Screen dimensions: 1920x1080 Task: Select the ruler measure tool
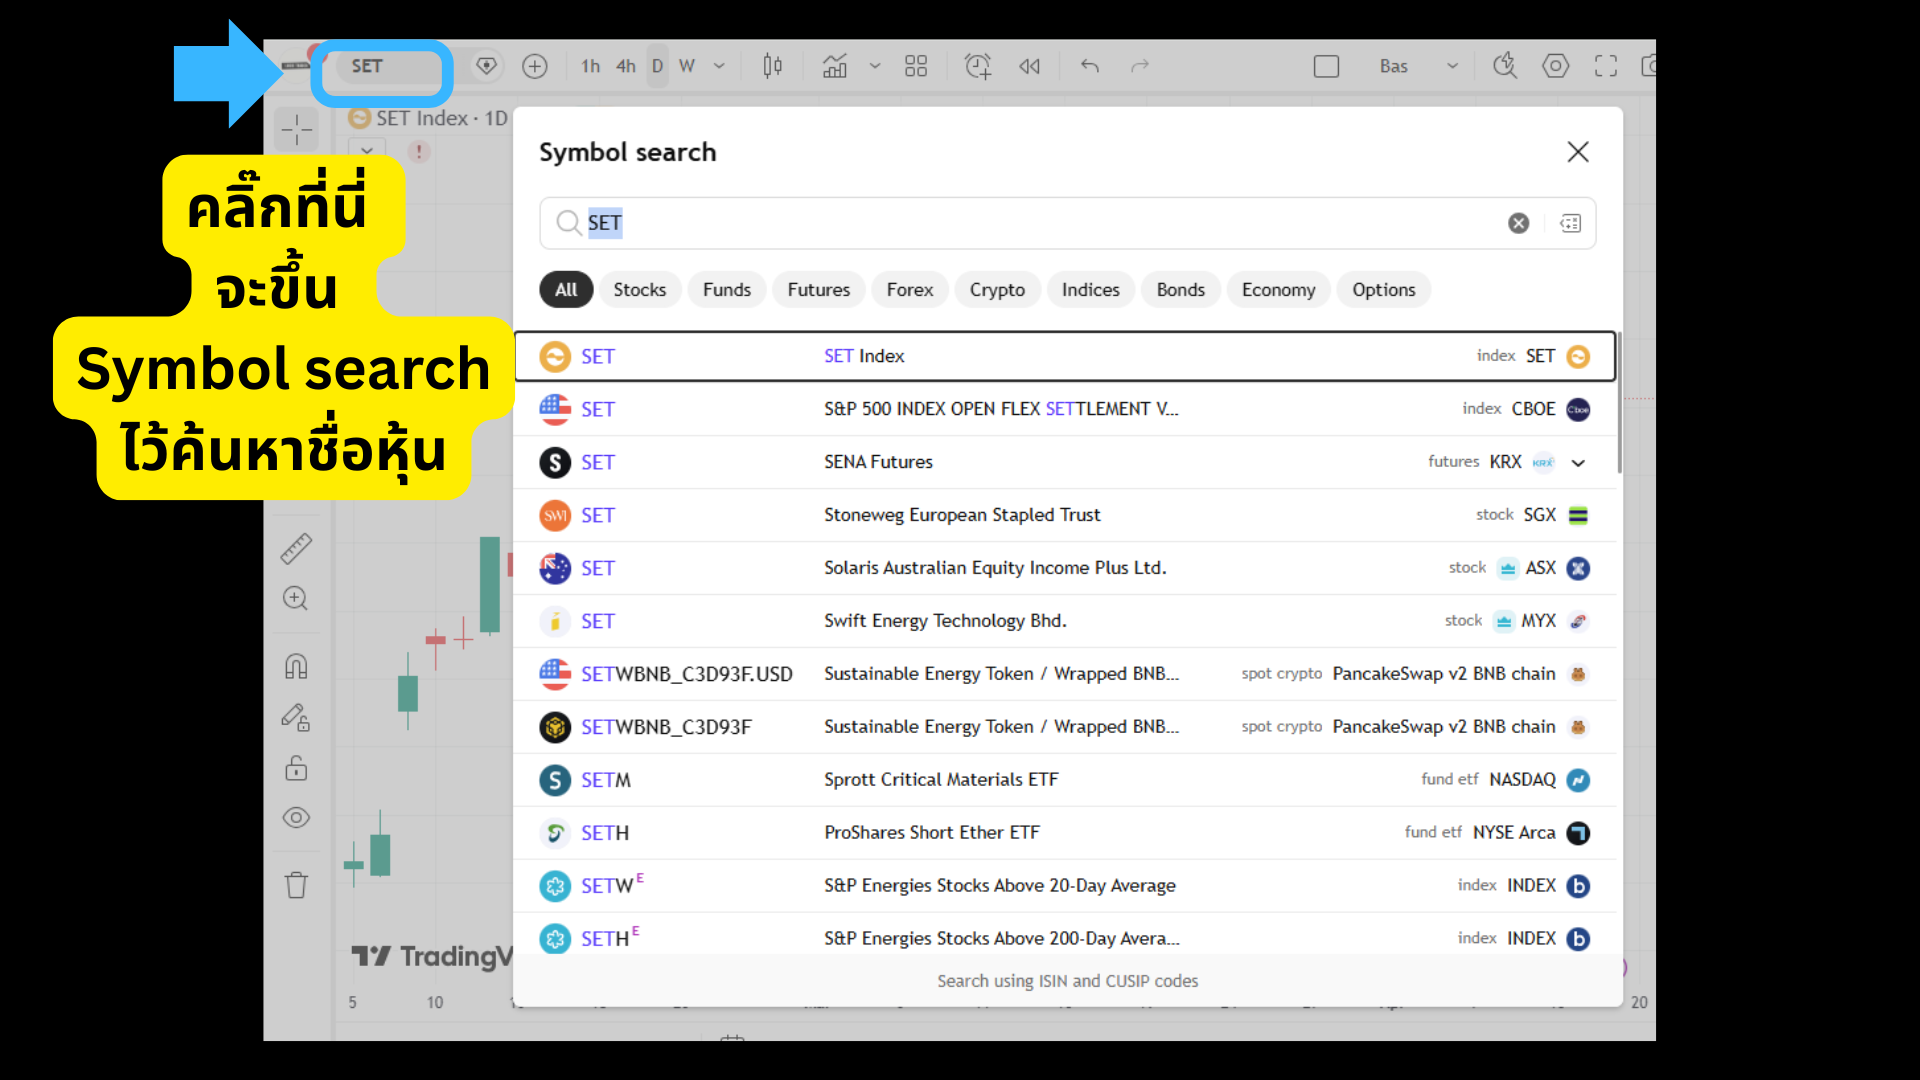click(x=296, y=548)
